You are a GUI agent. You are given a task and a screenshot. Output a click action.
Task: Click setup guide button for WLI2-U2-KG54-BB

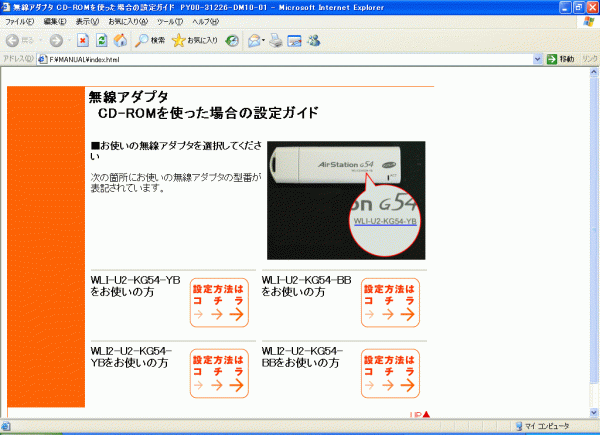coord(390,373)
